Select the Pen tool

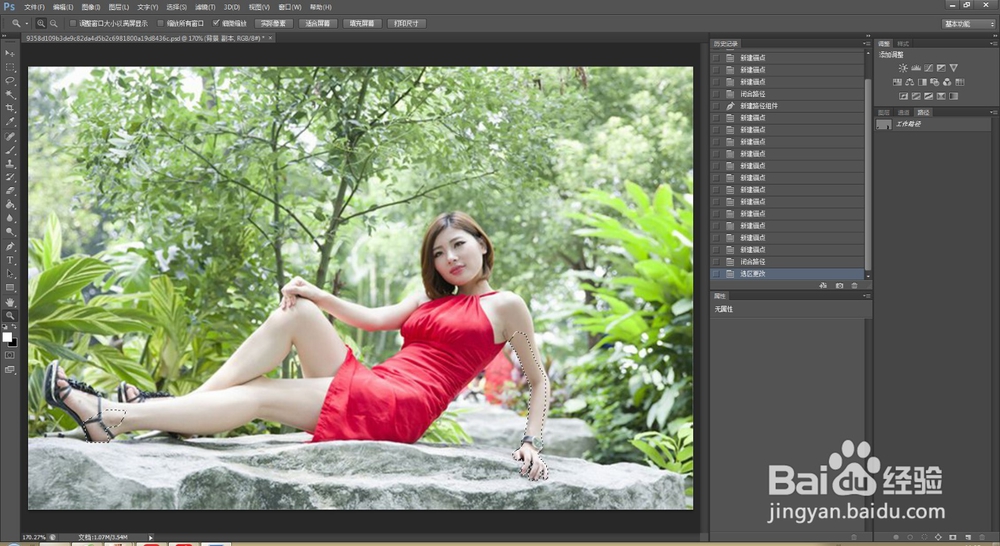point(10,247)
